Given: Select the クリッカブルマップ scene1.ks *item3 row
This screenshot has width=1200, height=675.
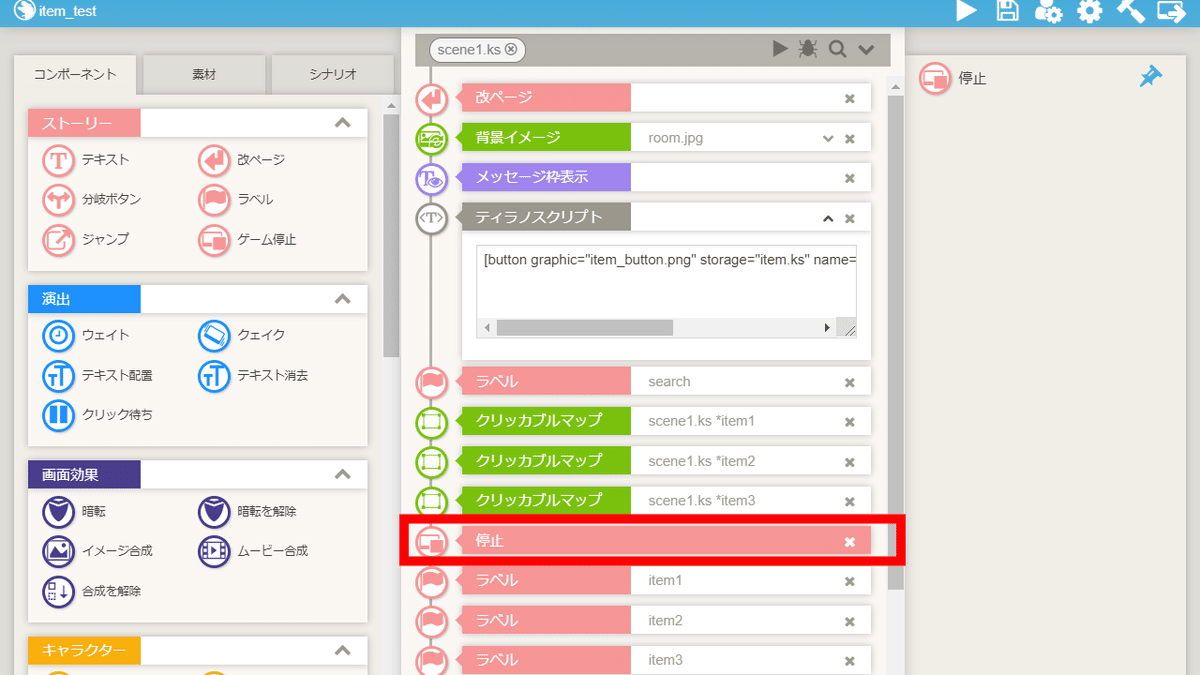Looking at the screenshot, I should pos(666,500).
